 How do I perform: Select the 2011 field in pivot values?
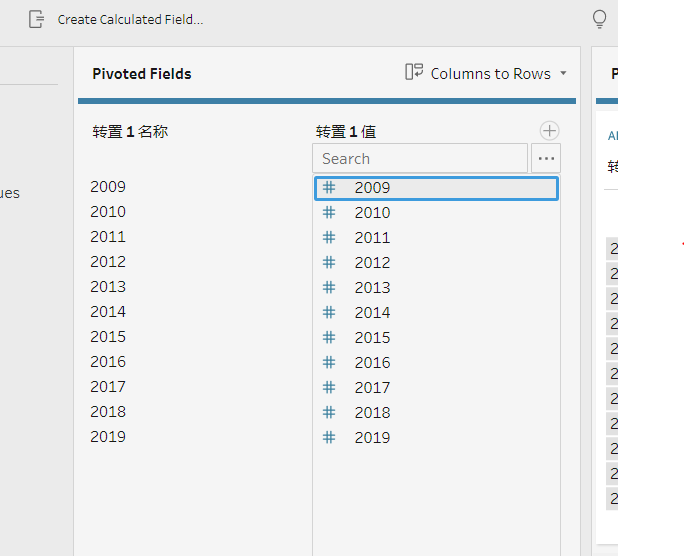tap(372, 237)
